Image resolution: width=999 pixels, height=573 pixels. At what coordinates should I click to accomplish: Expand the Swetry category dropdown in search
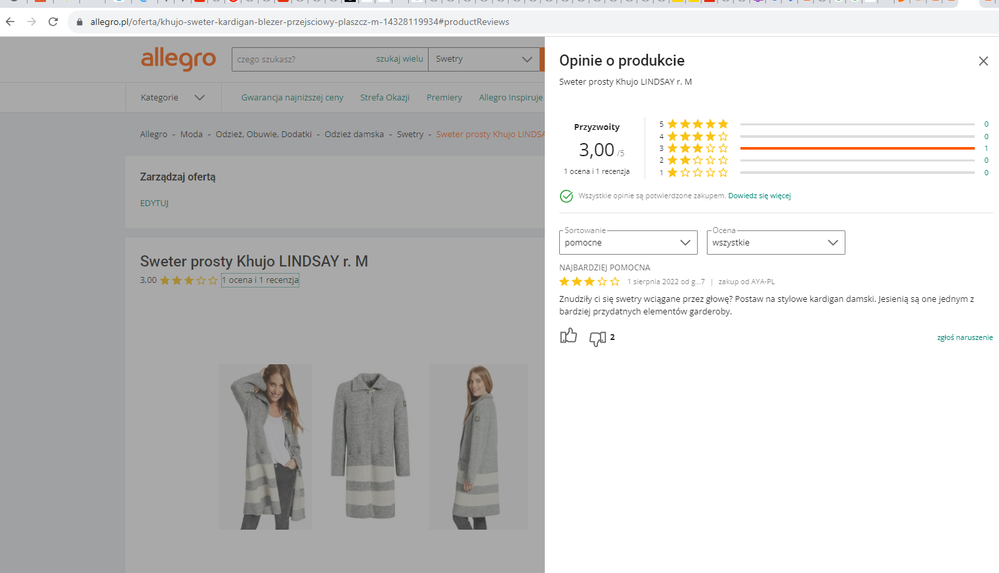[x=484, y=59]
